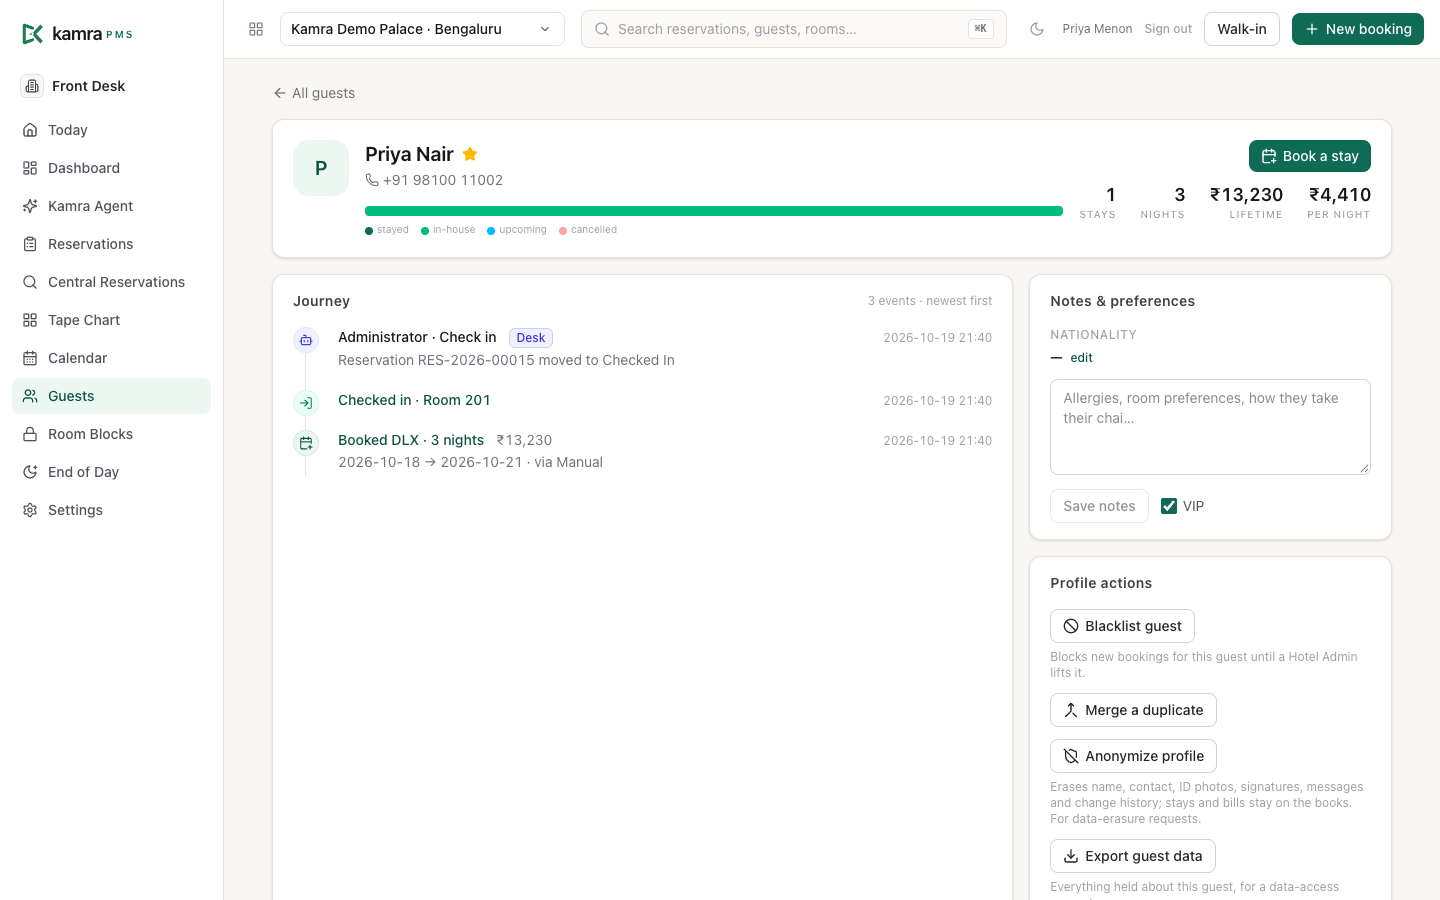Click the nationality edit link
Image resolution: width=1440 pixels, height=900 pixels.
pyautogui.click(x=1082, y=358)
